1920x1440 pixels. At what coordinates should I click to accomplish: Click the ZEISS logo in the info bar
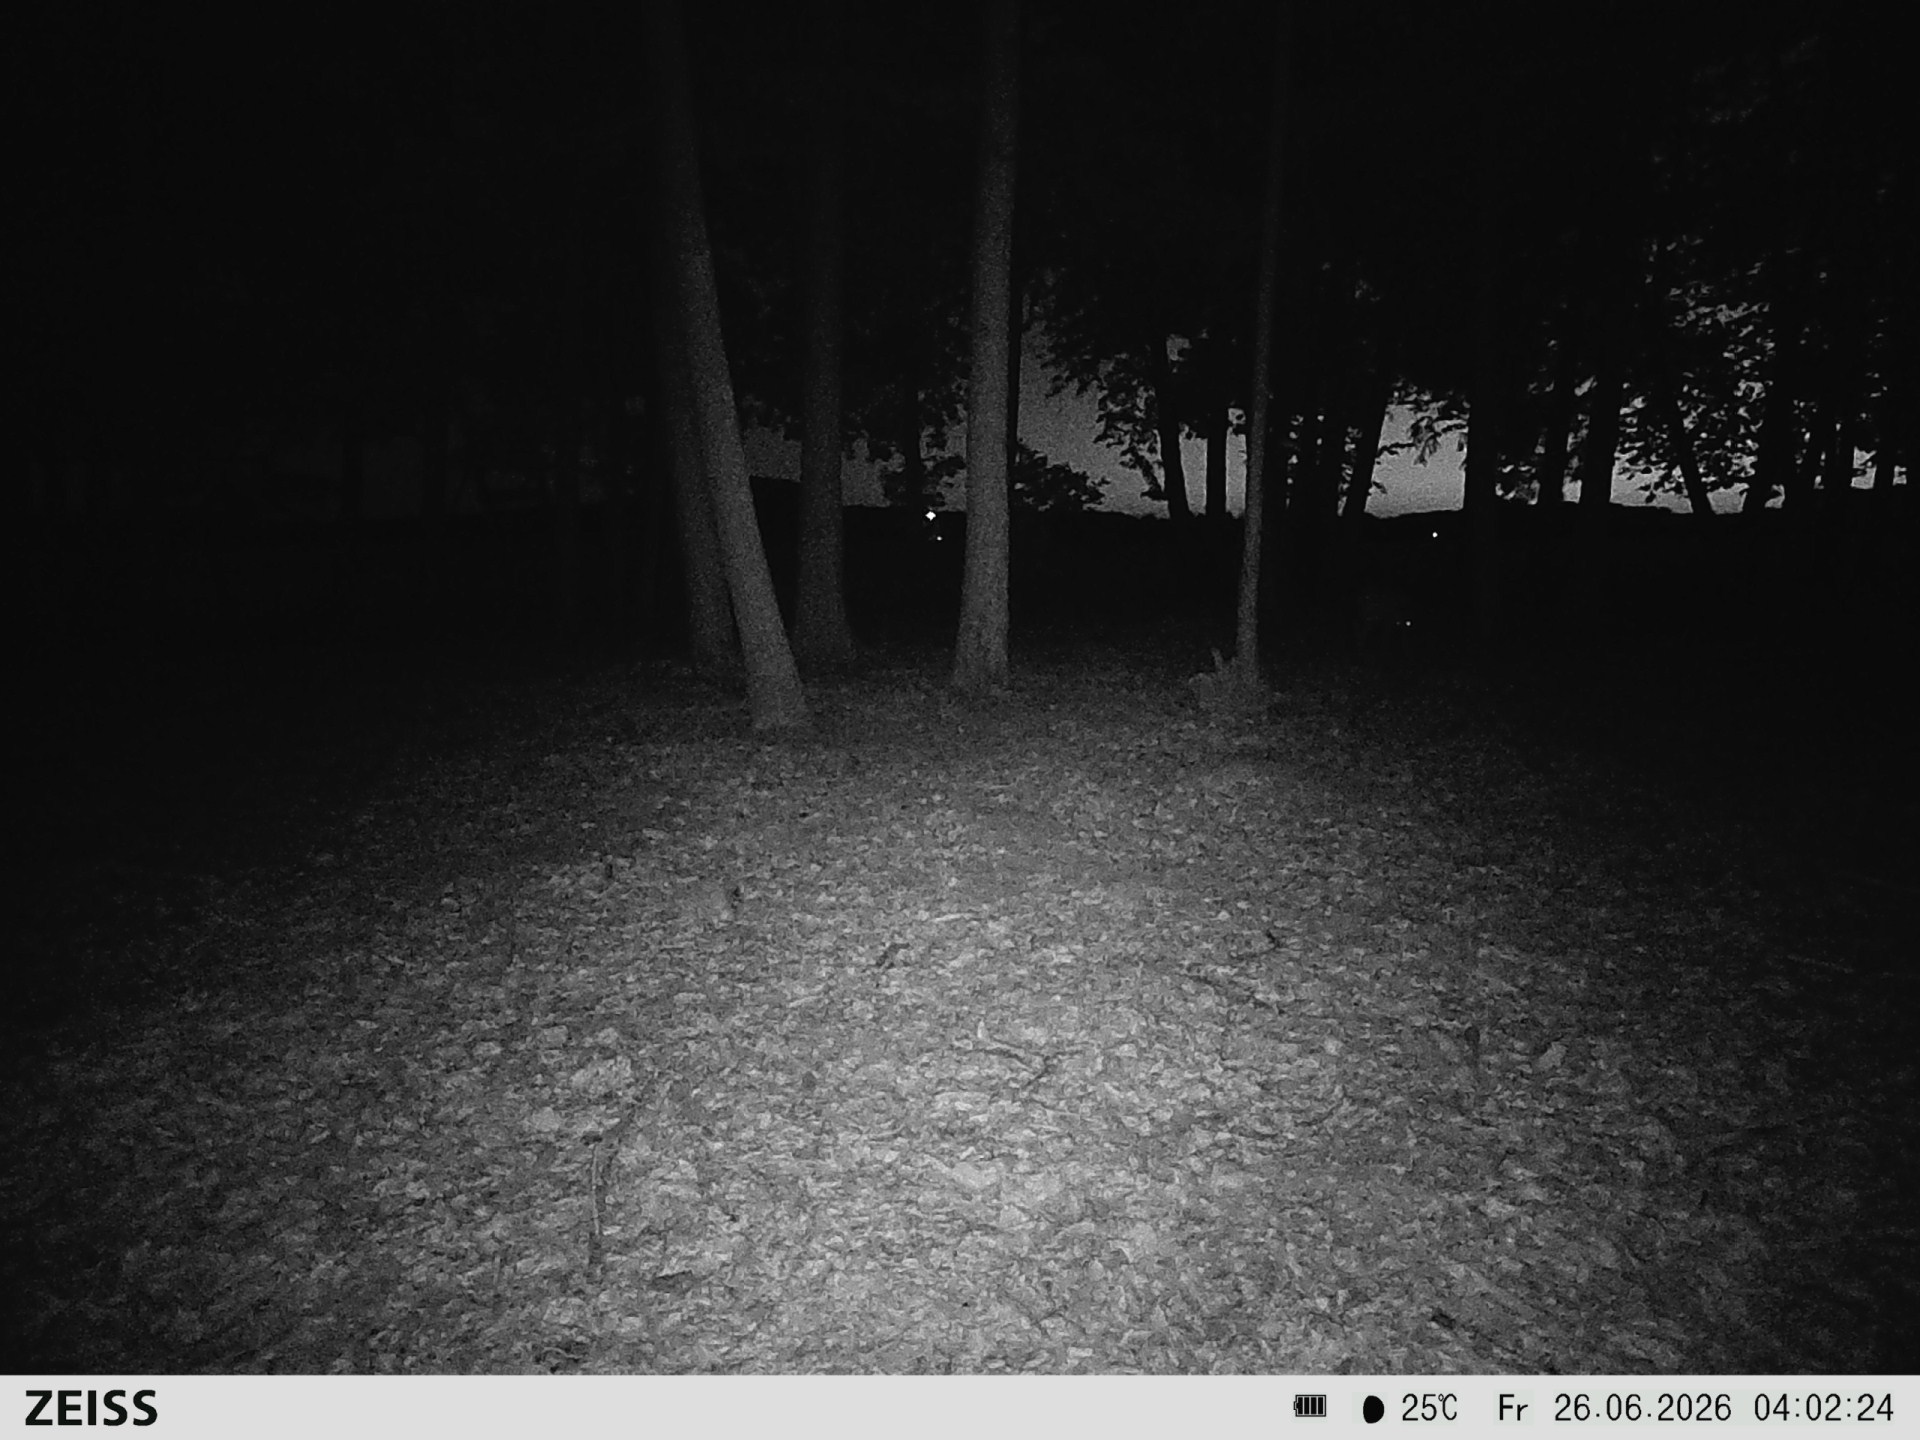(91, 1408)
